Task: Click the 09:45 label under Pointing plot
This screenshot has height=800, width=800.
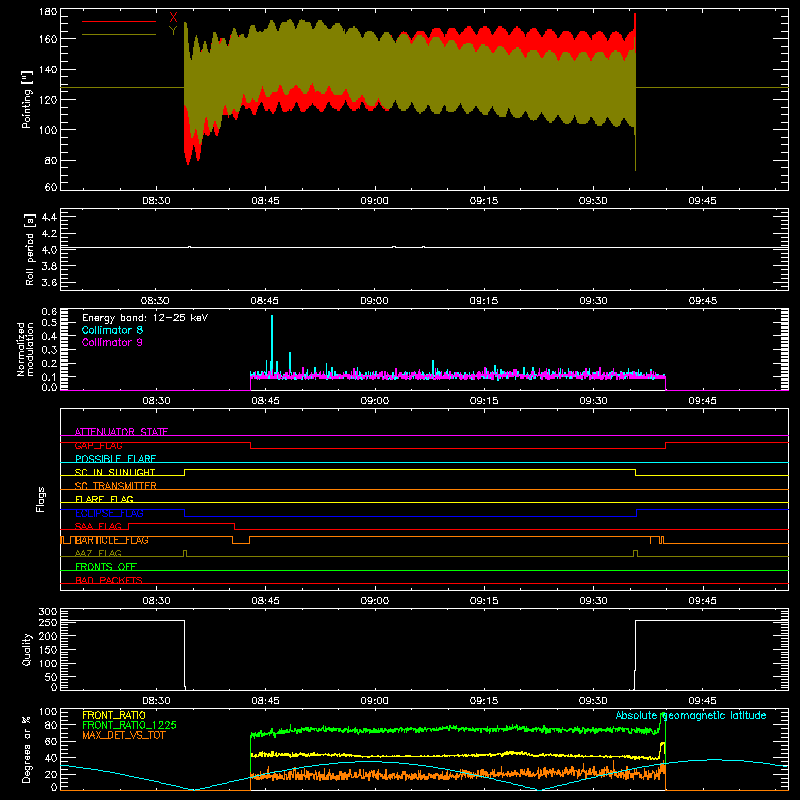Action: [703, 201]
